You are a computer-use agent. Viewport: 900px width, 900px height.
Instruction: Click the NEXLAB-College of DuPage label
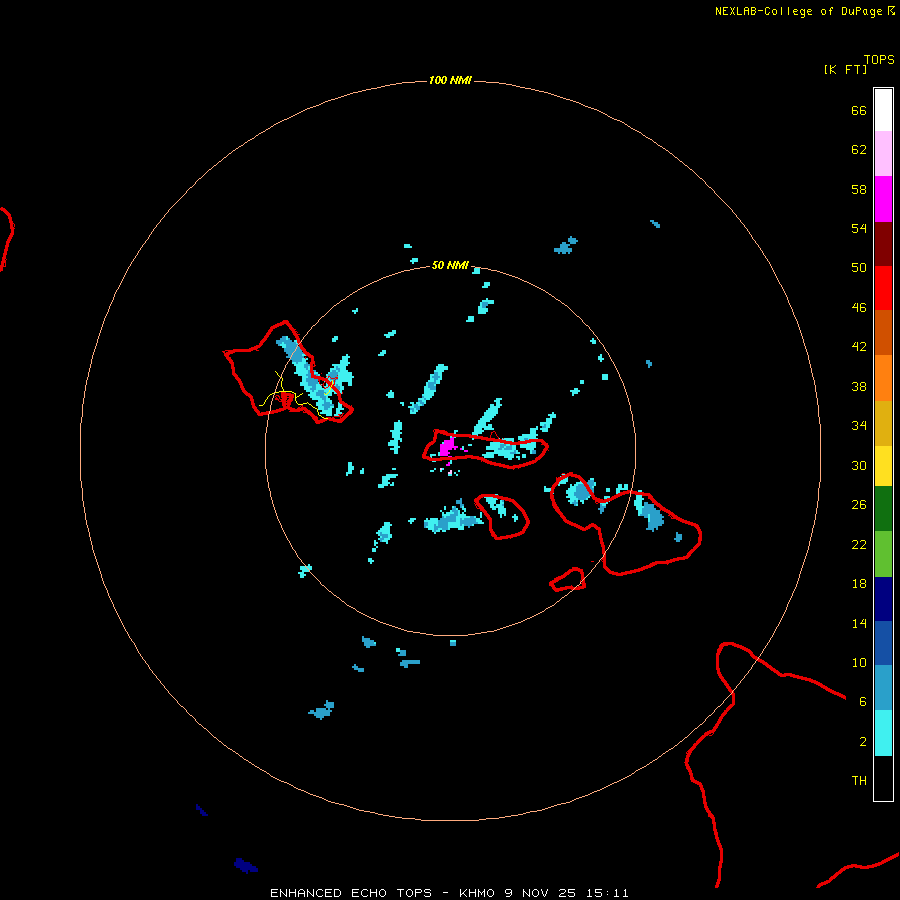point(798,11)
